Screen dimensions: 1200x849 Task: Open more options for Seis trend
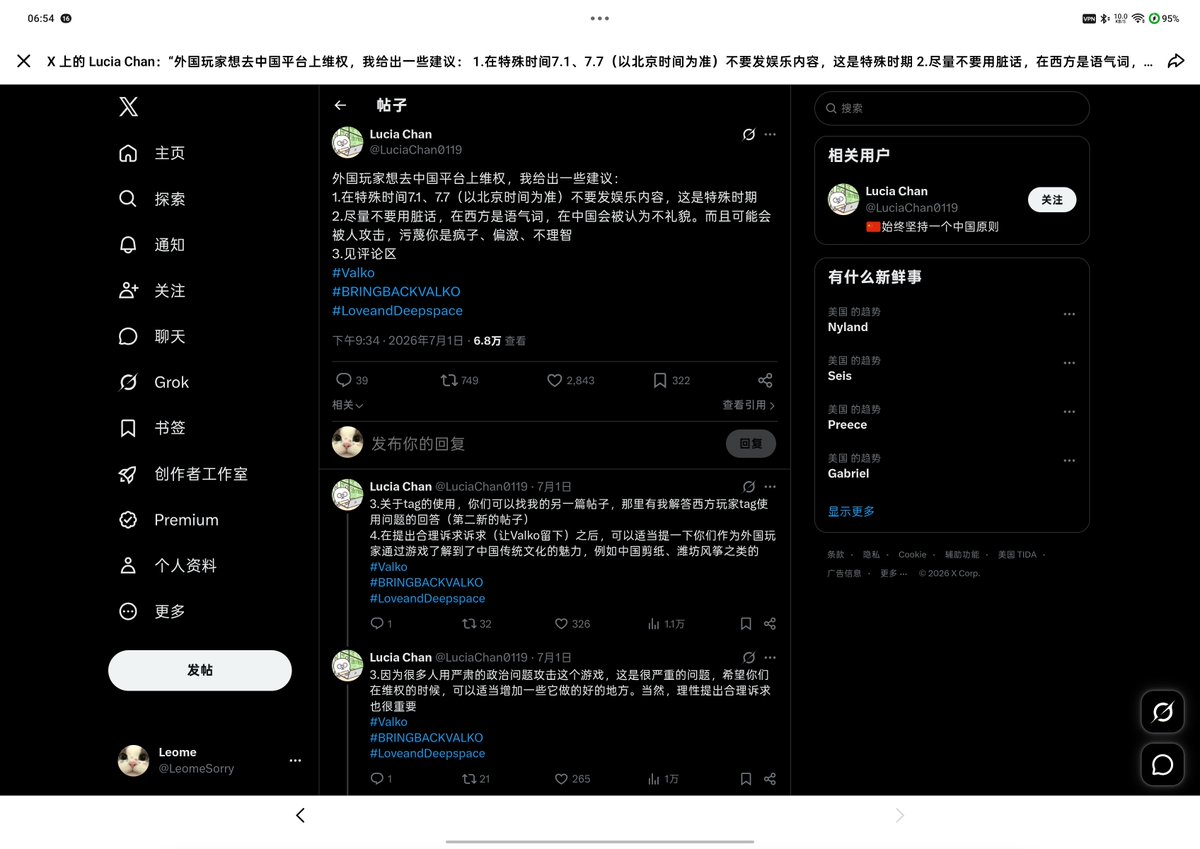pos(1069,363)
